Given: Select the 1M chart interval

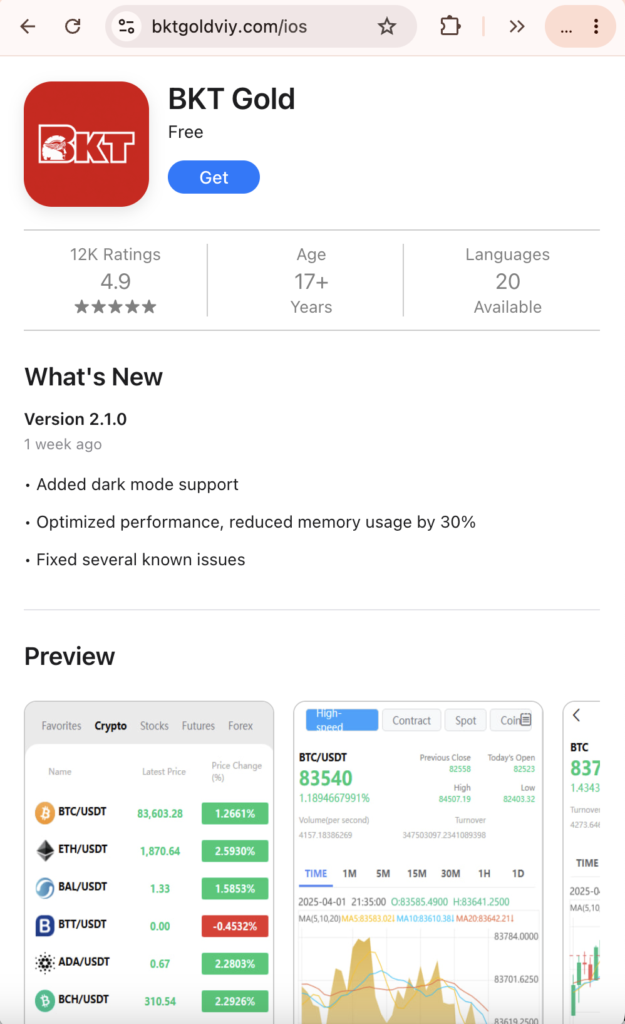Looking at the screenshot, I should [349, 874].
